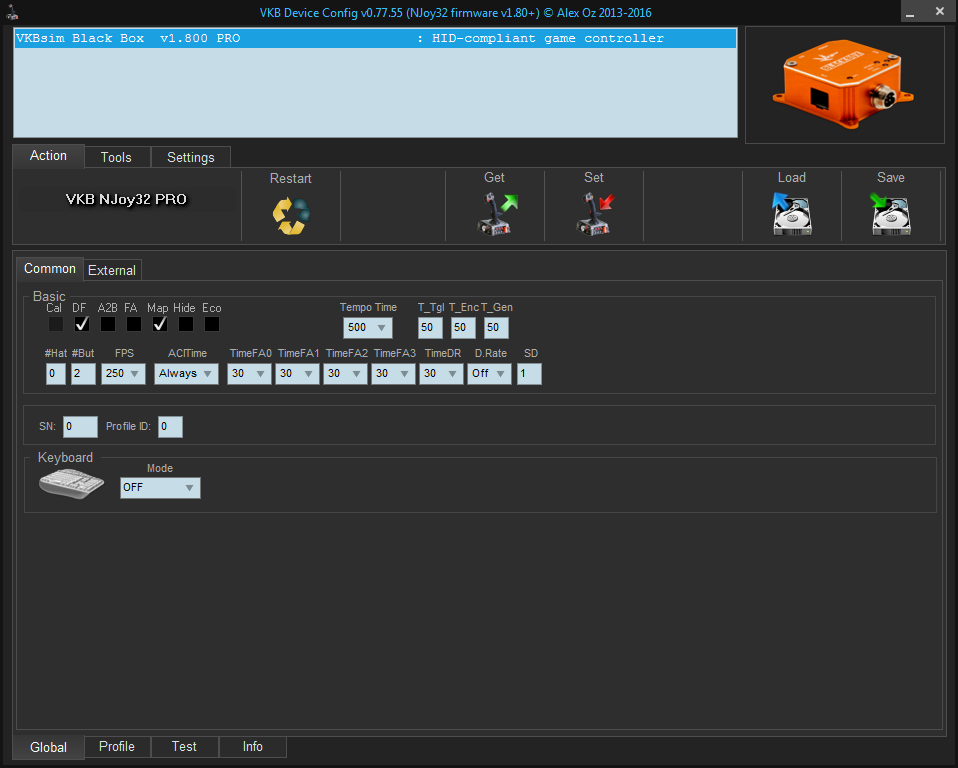This screenshot has height=768, width=958.
Task: Click the SD input field
Action: click(x=529, y=373)
